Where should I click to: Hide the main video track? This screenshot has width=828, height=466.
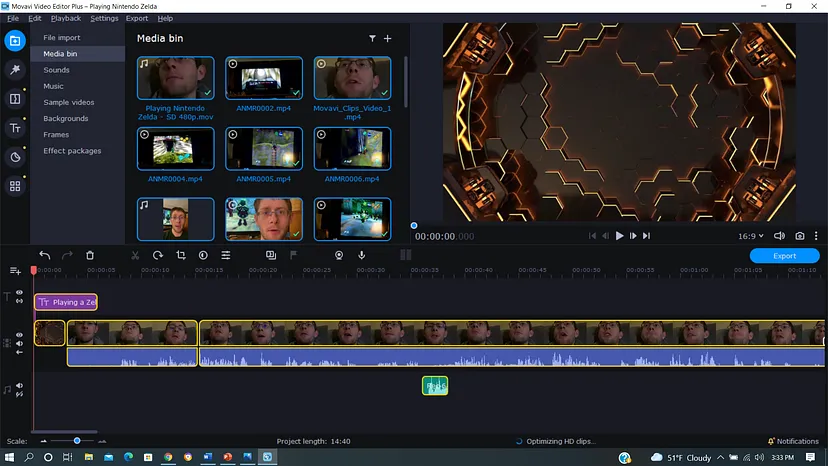[x=20, y=335]
